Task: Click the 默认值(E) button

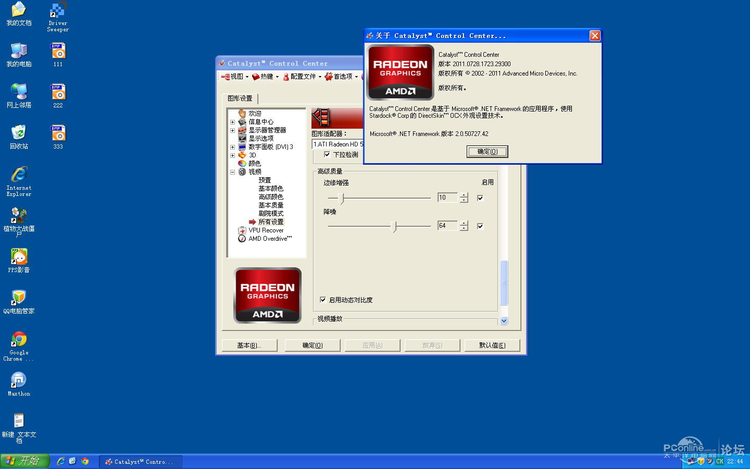Action: 492,345
